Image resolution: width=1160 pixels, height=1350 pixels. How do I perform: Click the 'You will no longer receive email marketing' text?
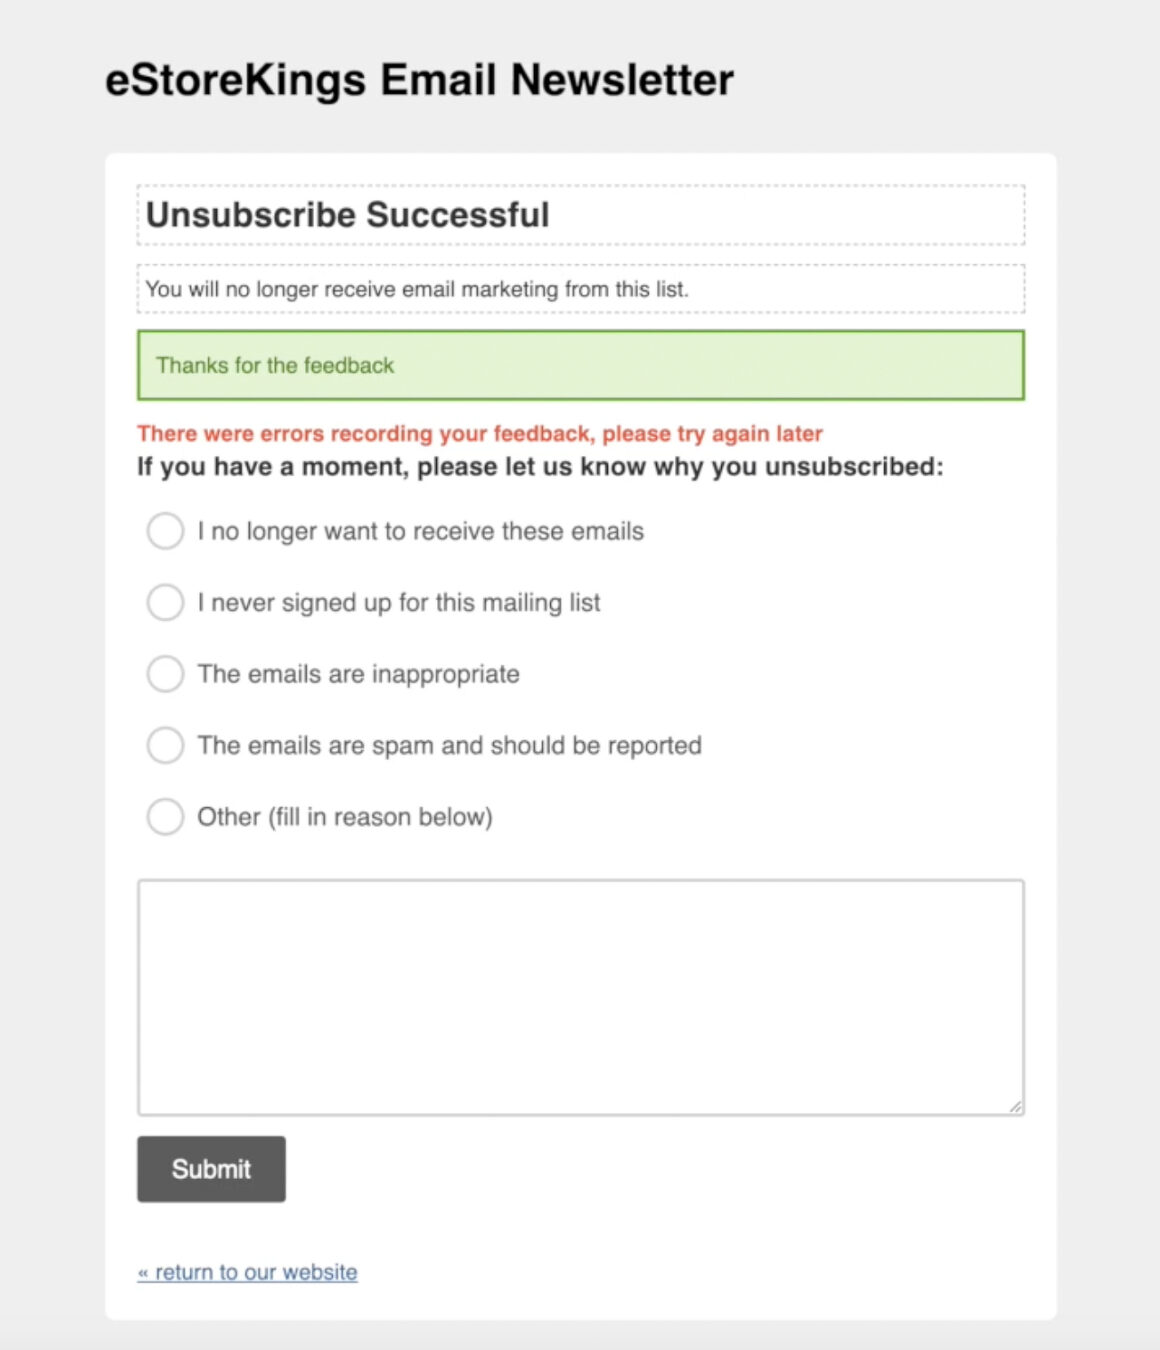pos(418,289)
